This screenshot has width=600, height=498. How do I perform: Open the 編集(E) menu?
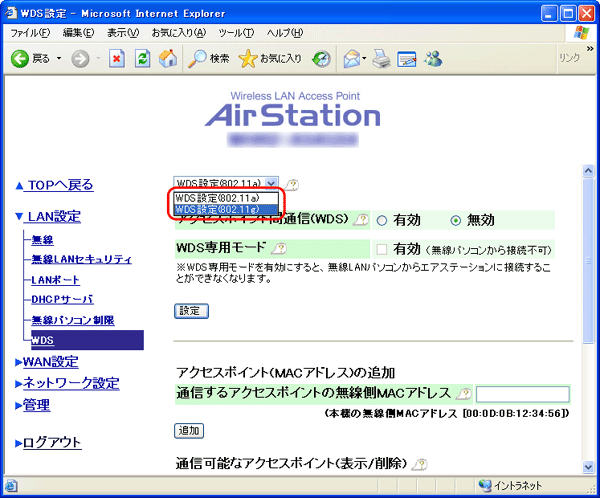pos(78,33)
